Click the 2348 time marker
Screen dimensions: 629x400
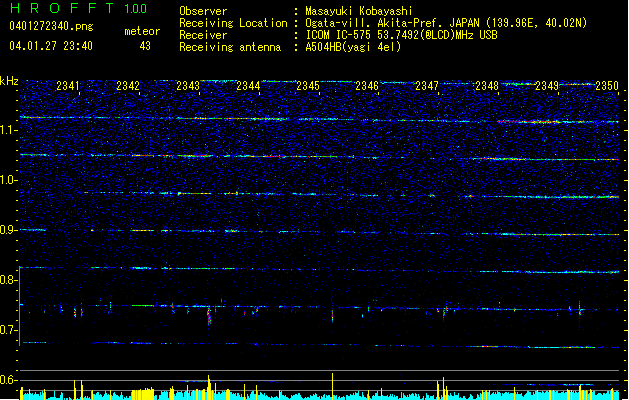pos(487,85)
